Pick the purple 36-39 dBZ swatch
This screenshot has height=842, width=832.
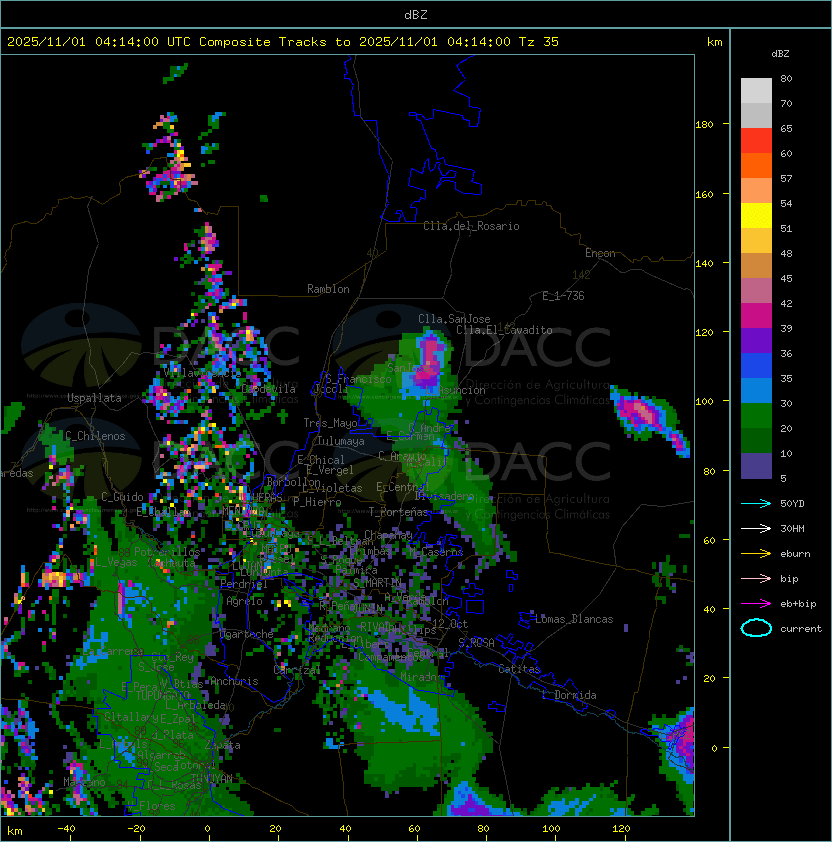point(756,341)
